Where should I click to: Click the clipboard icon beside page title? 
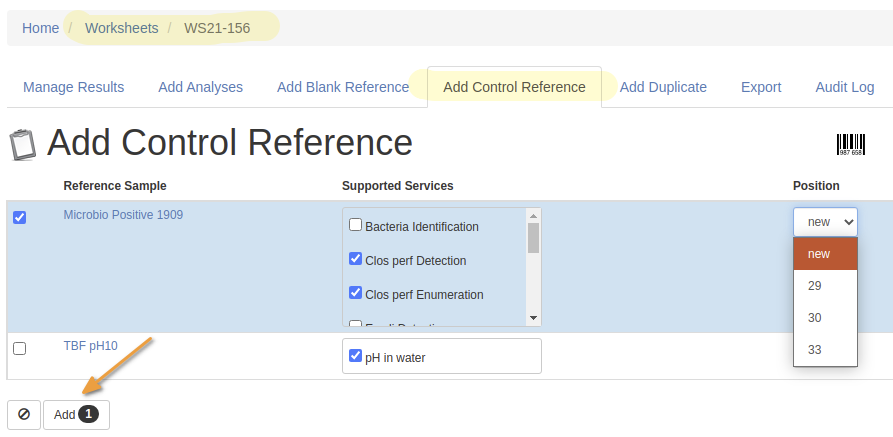23,145
